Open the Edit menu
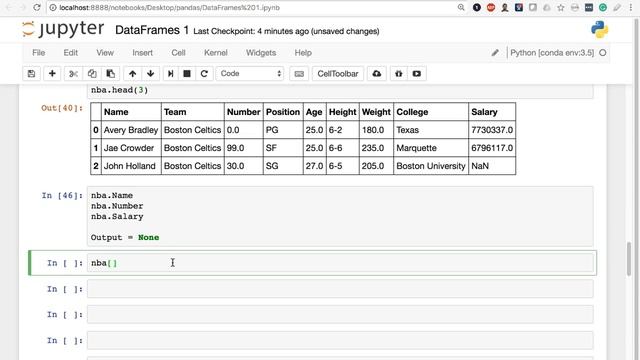 (x=70, y=53)
